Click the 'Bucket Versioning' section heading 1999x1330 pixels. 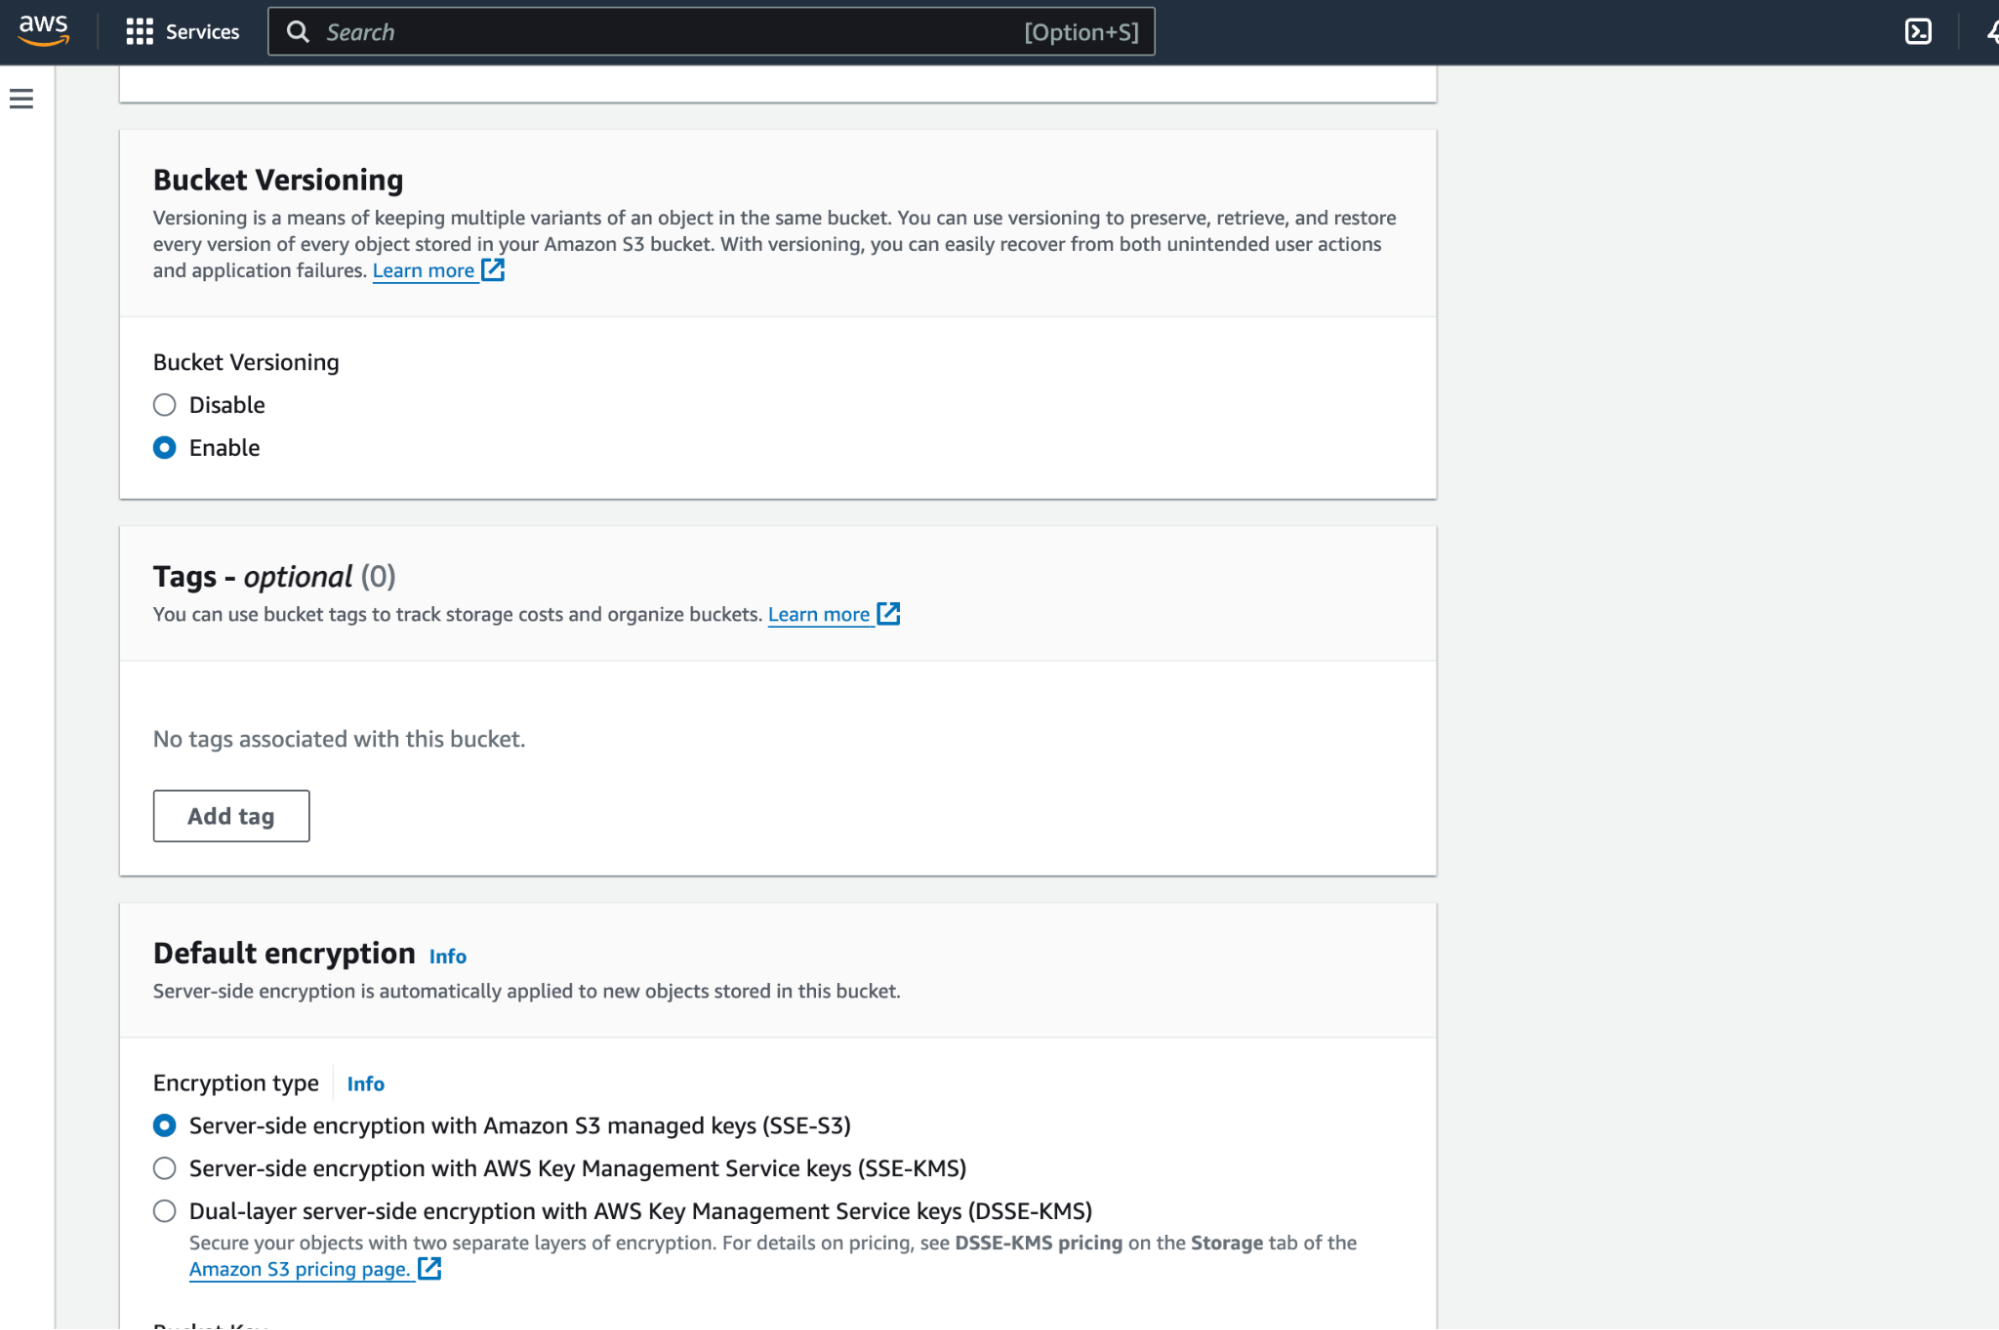coord(278,180)
